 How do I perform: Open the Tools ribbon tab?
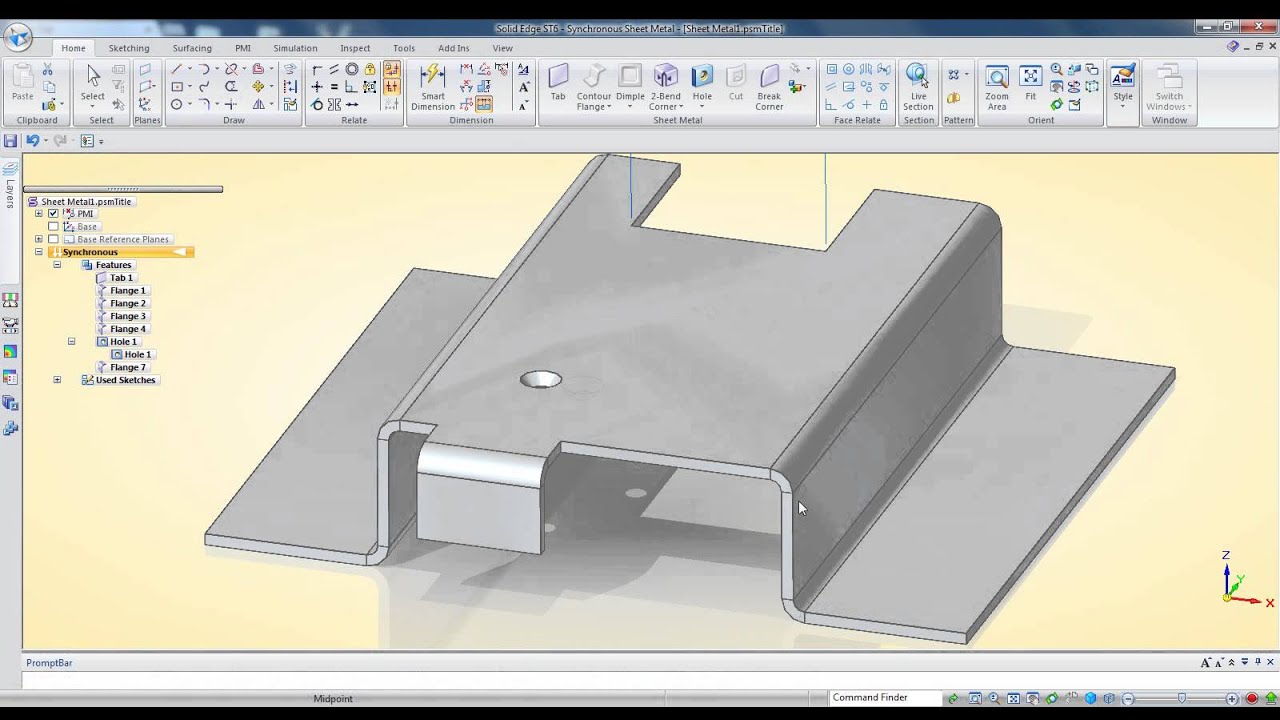404,48
